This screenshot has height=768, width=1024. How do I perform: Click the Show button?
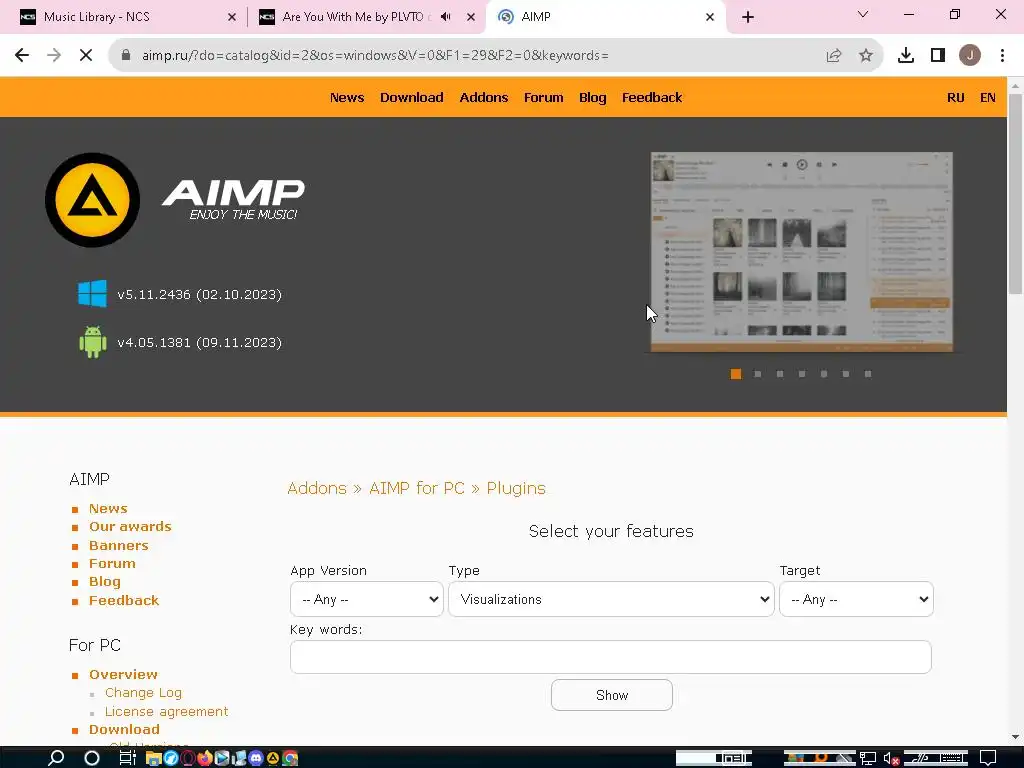pos(611,695)
